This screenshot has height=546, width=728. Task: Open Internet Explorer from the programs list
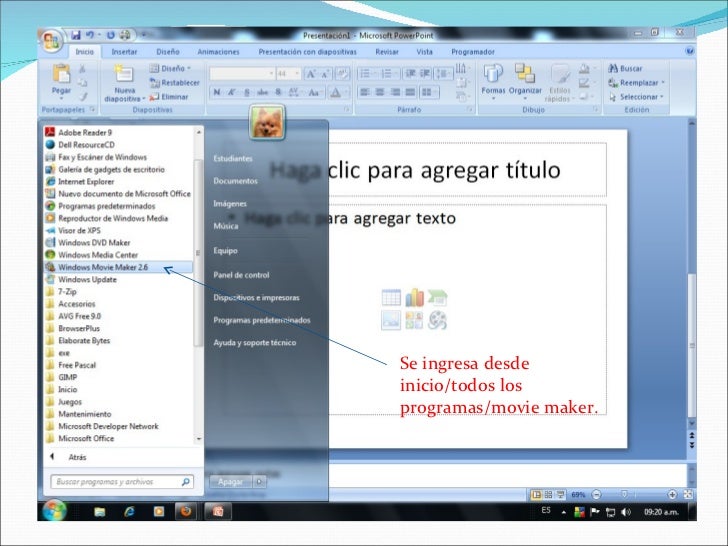pos(80,182)
